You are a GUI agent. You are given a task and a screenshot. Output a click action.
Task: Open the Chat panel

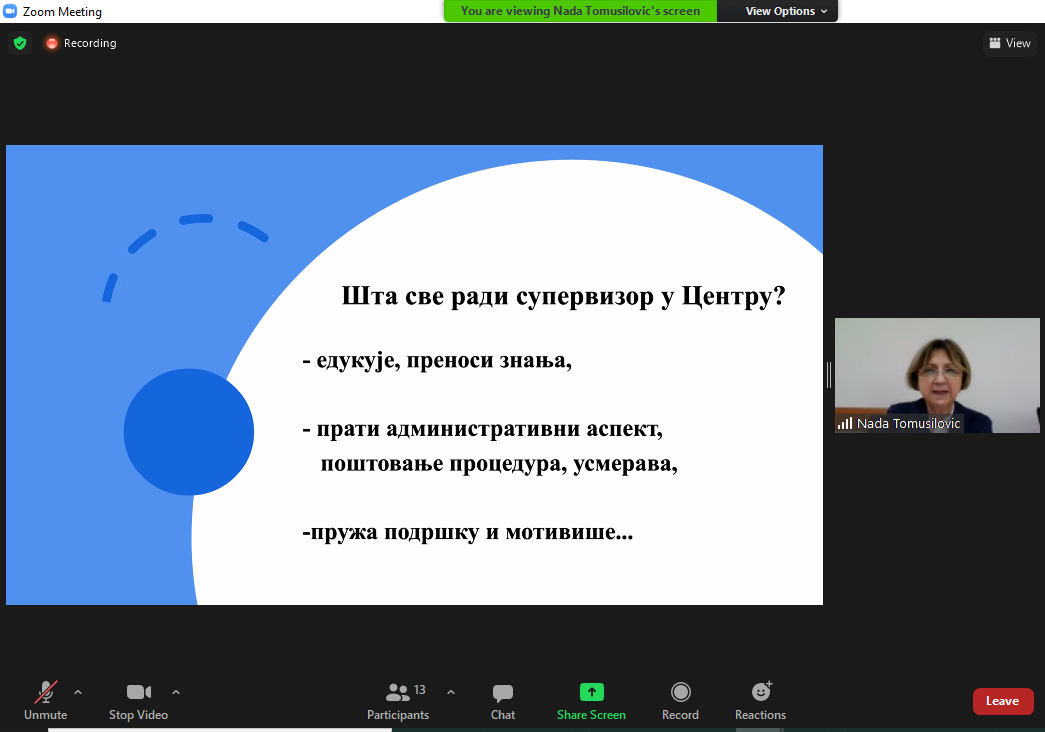pyautogui.click(x=503, y=700)
